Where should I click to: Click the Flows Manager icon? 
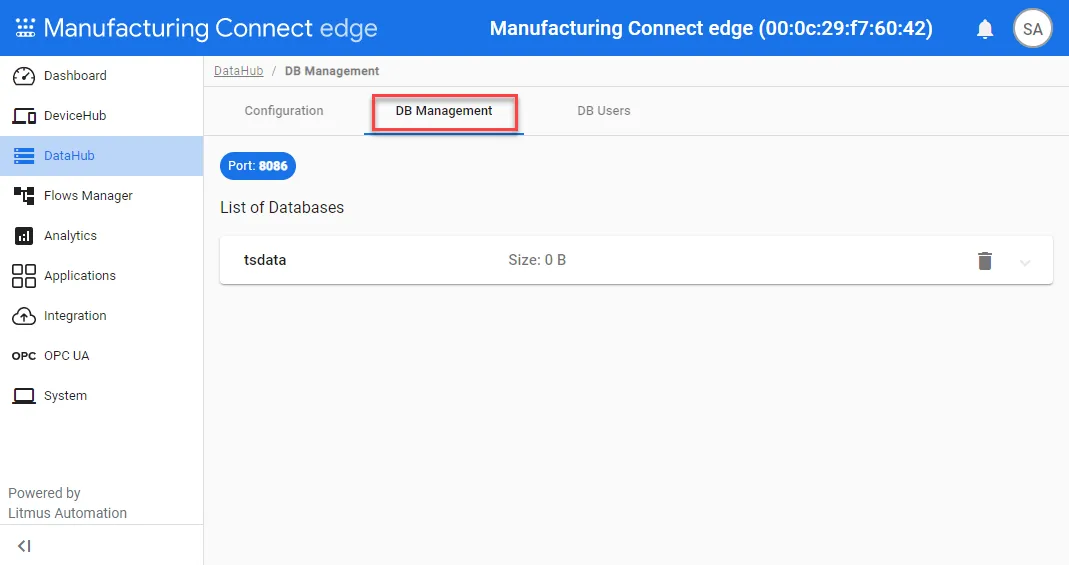24,196
